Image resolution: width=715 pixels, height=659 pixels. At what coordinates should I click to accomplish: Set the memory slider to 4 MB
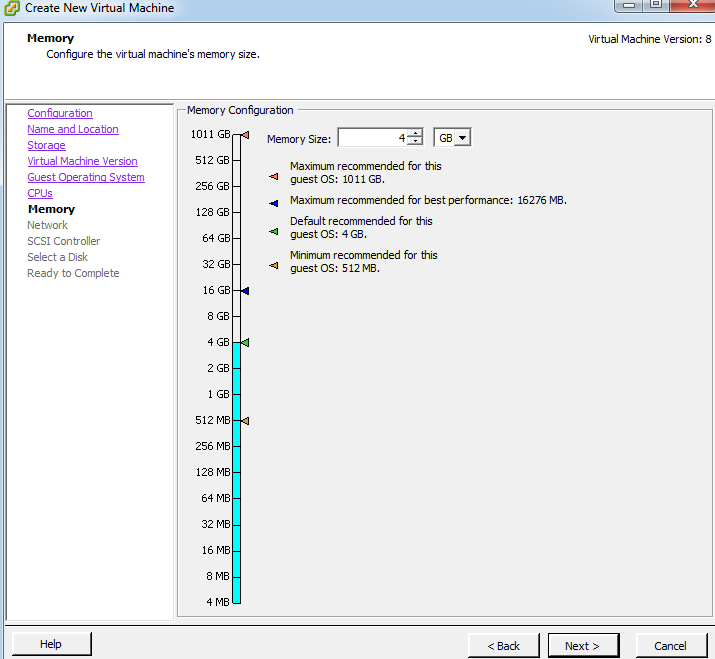coord(236,602)
